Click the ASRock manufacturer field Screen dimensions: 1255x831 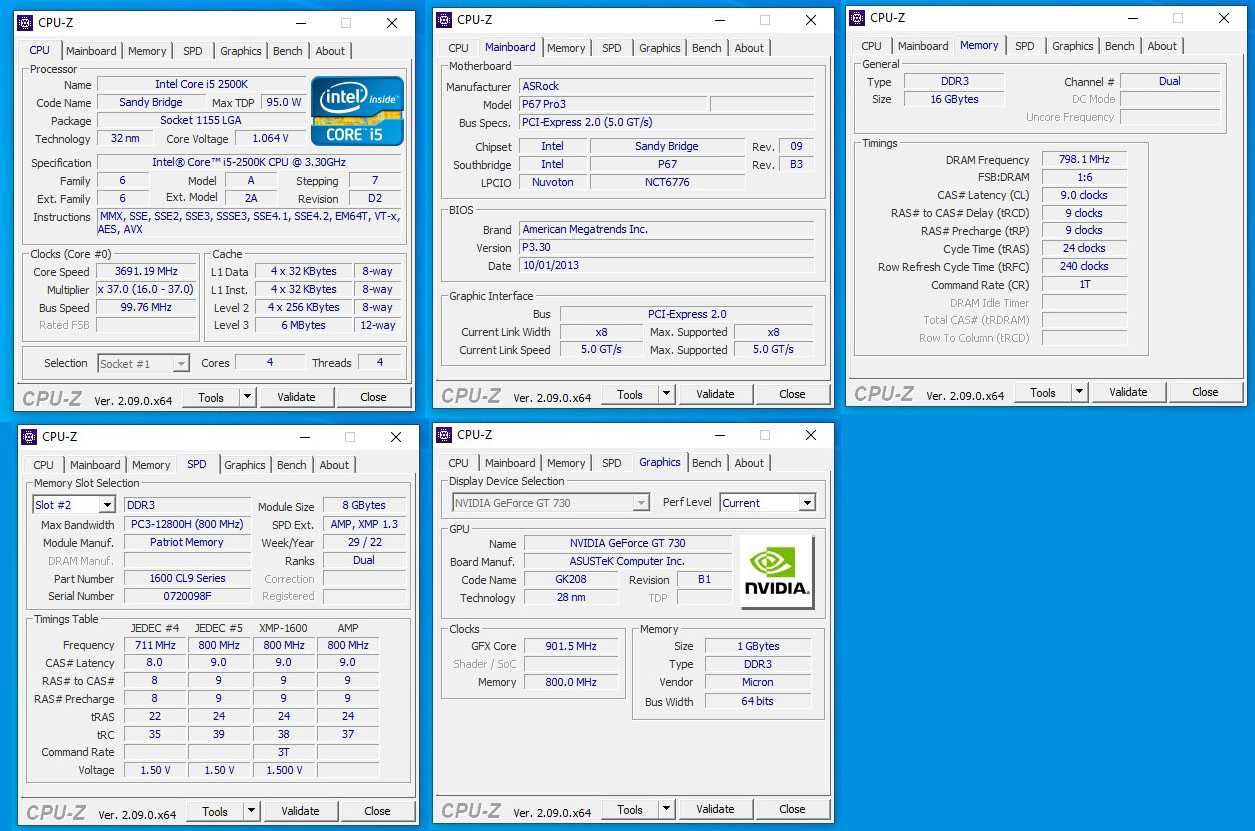[x=666, y=87]
